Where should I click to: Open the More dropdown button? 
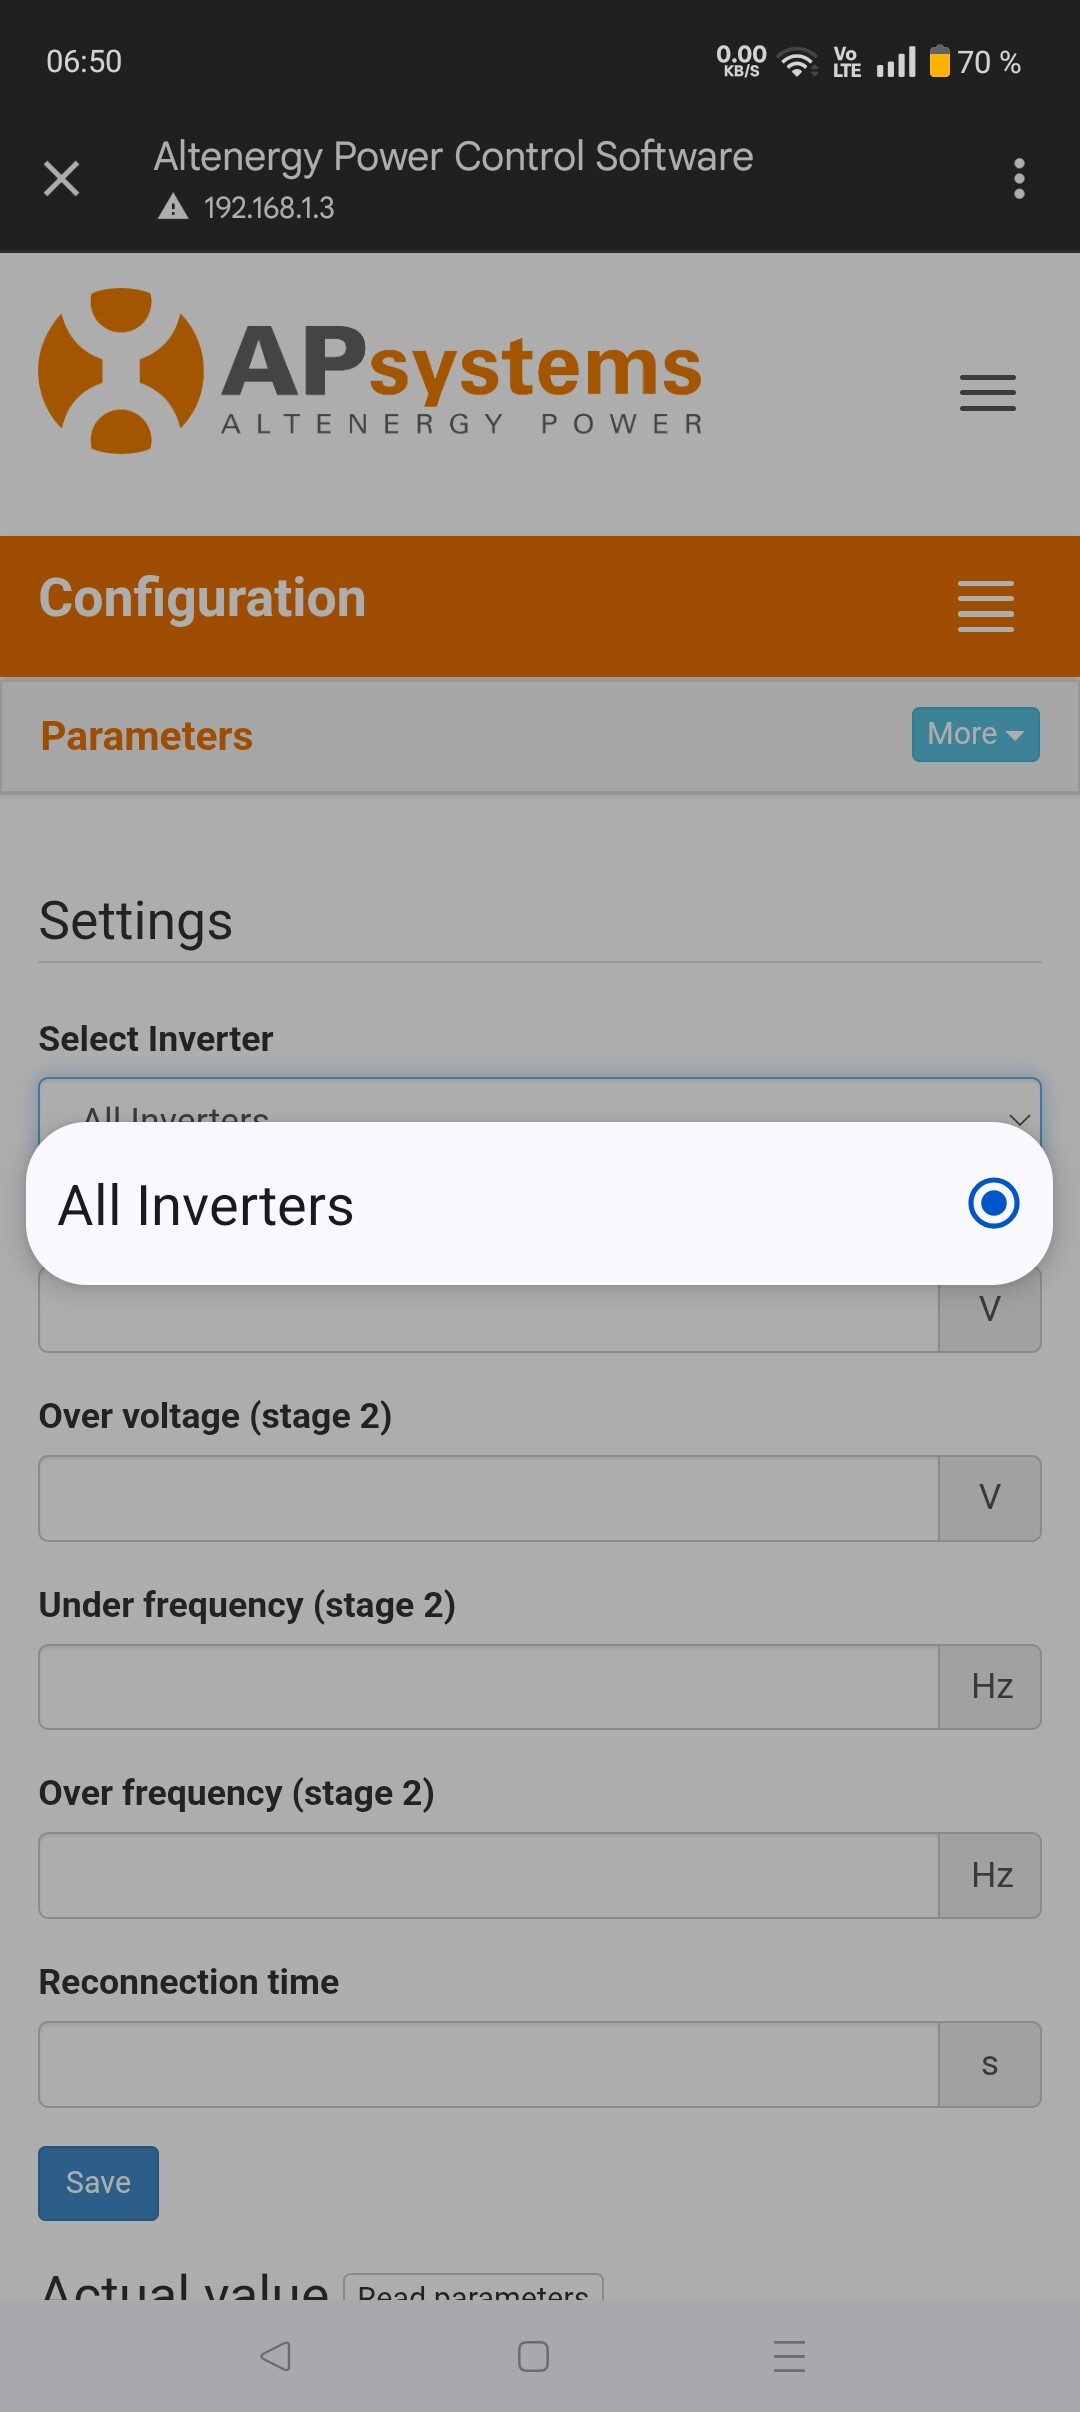click(975, 734)
